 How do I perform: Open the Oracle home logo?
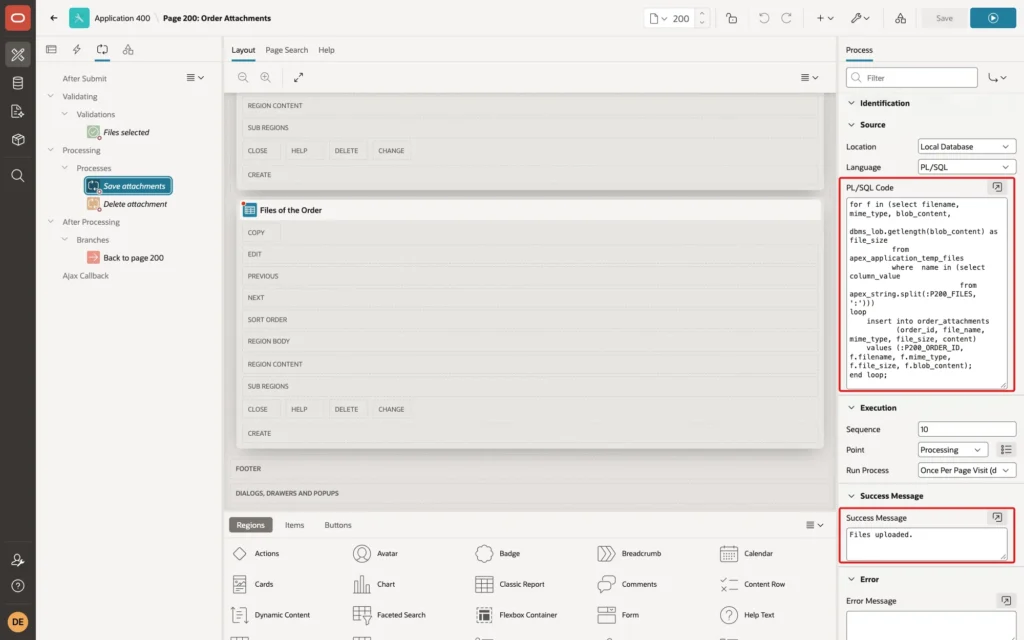pos(18,18)
